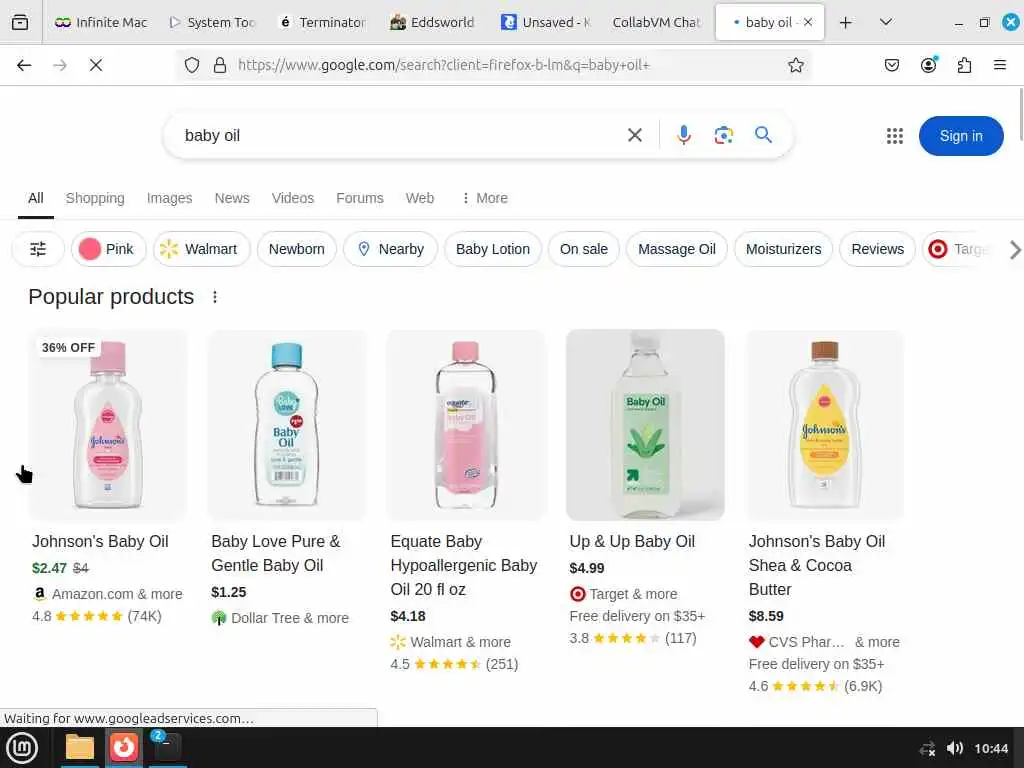
Task: Bookmark this page with star icon
Action: point(795,65)
